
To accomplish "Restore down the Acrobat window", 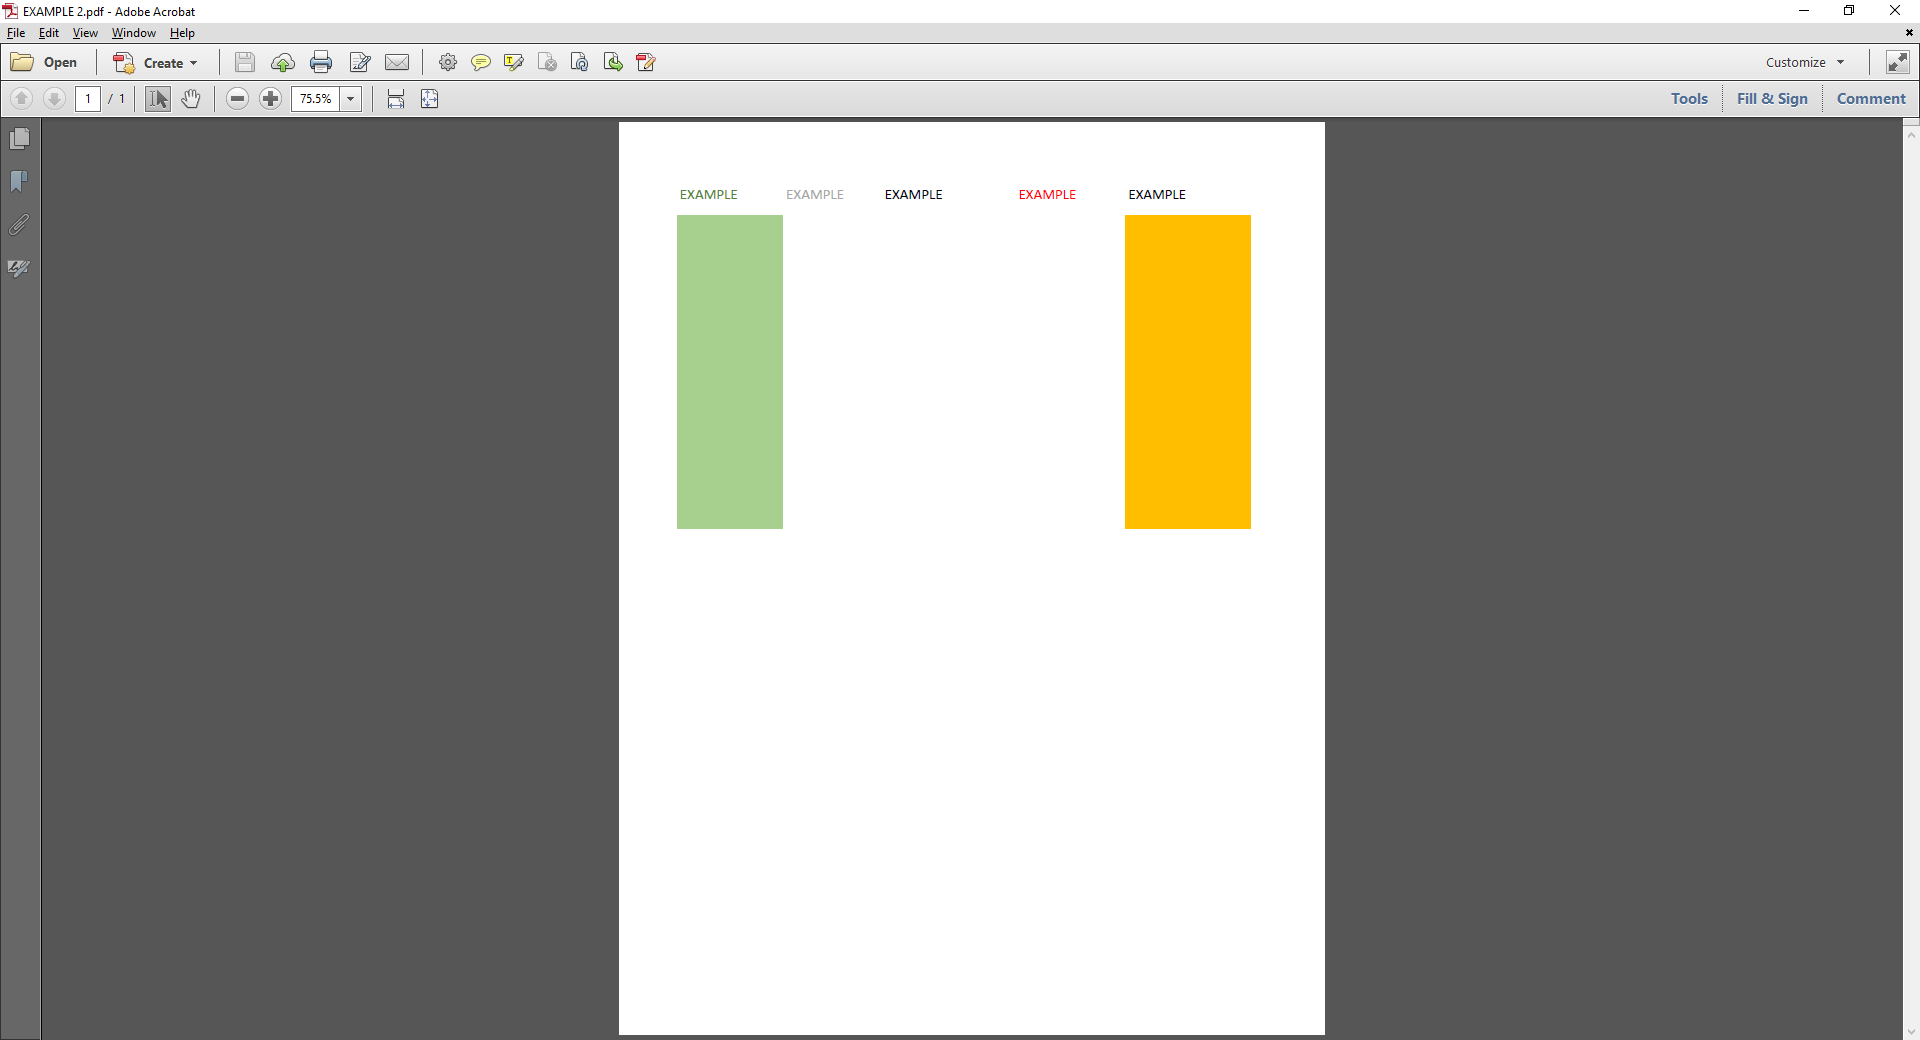I will click(x=1849, y=11).
